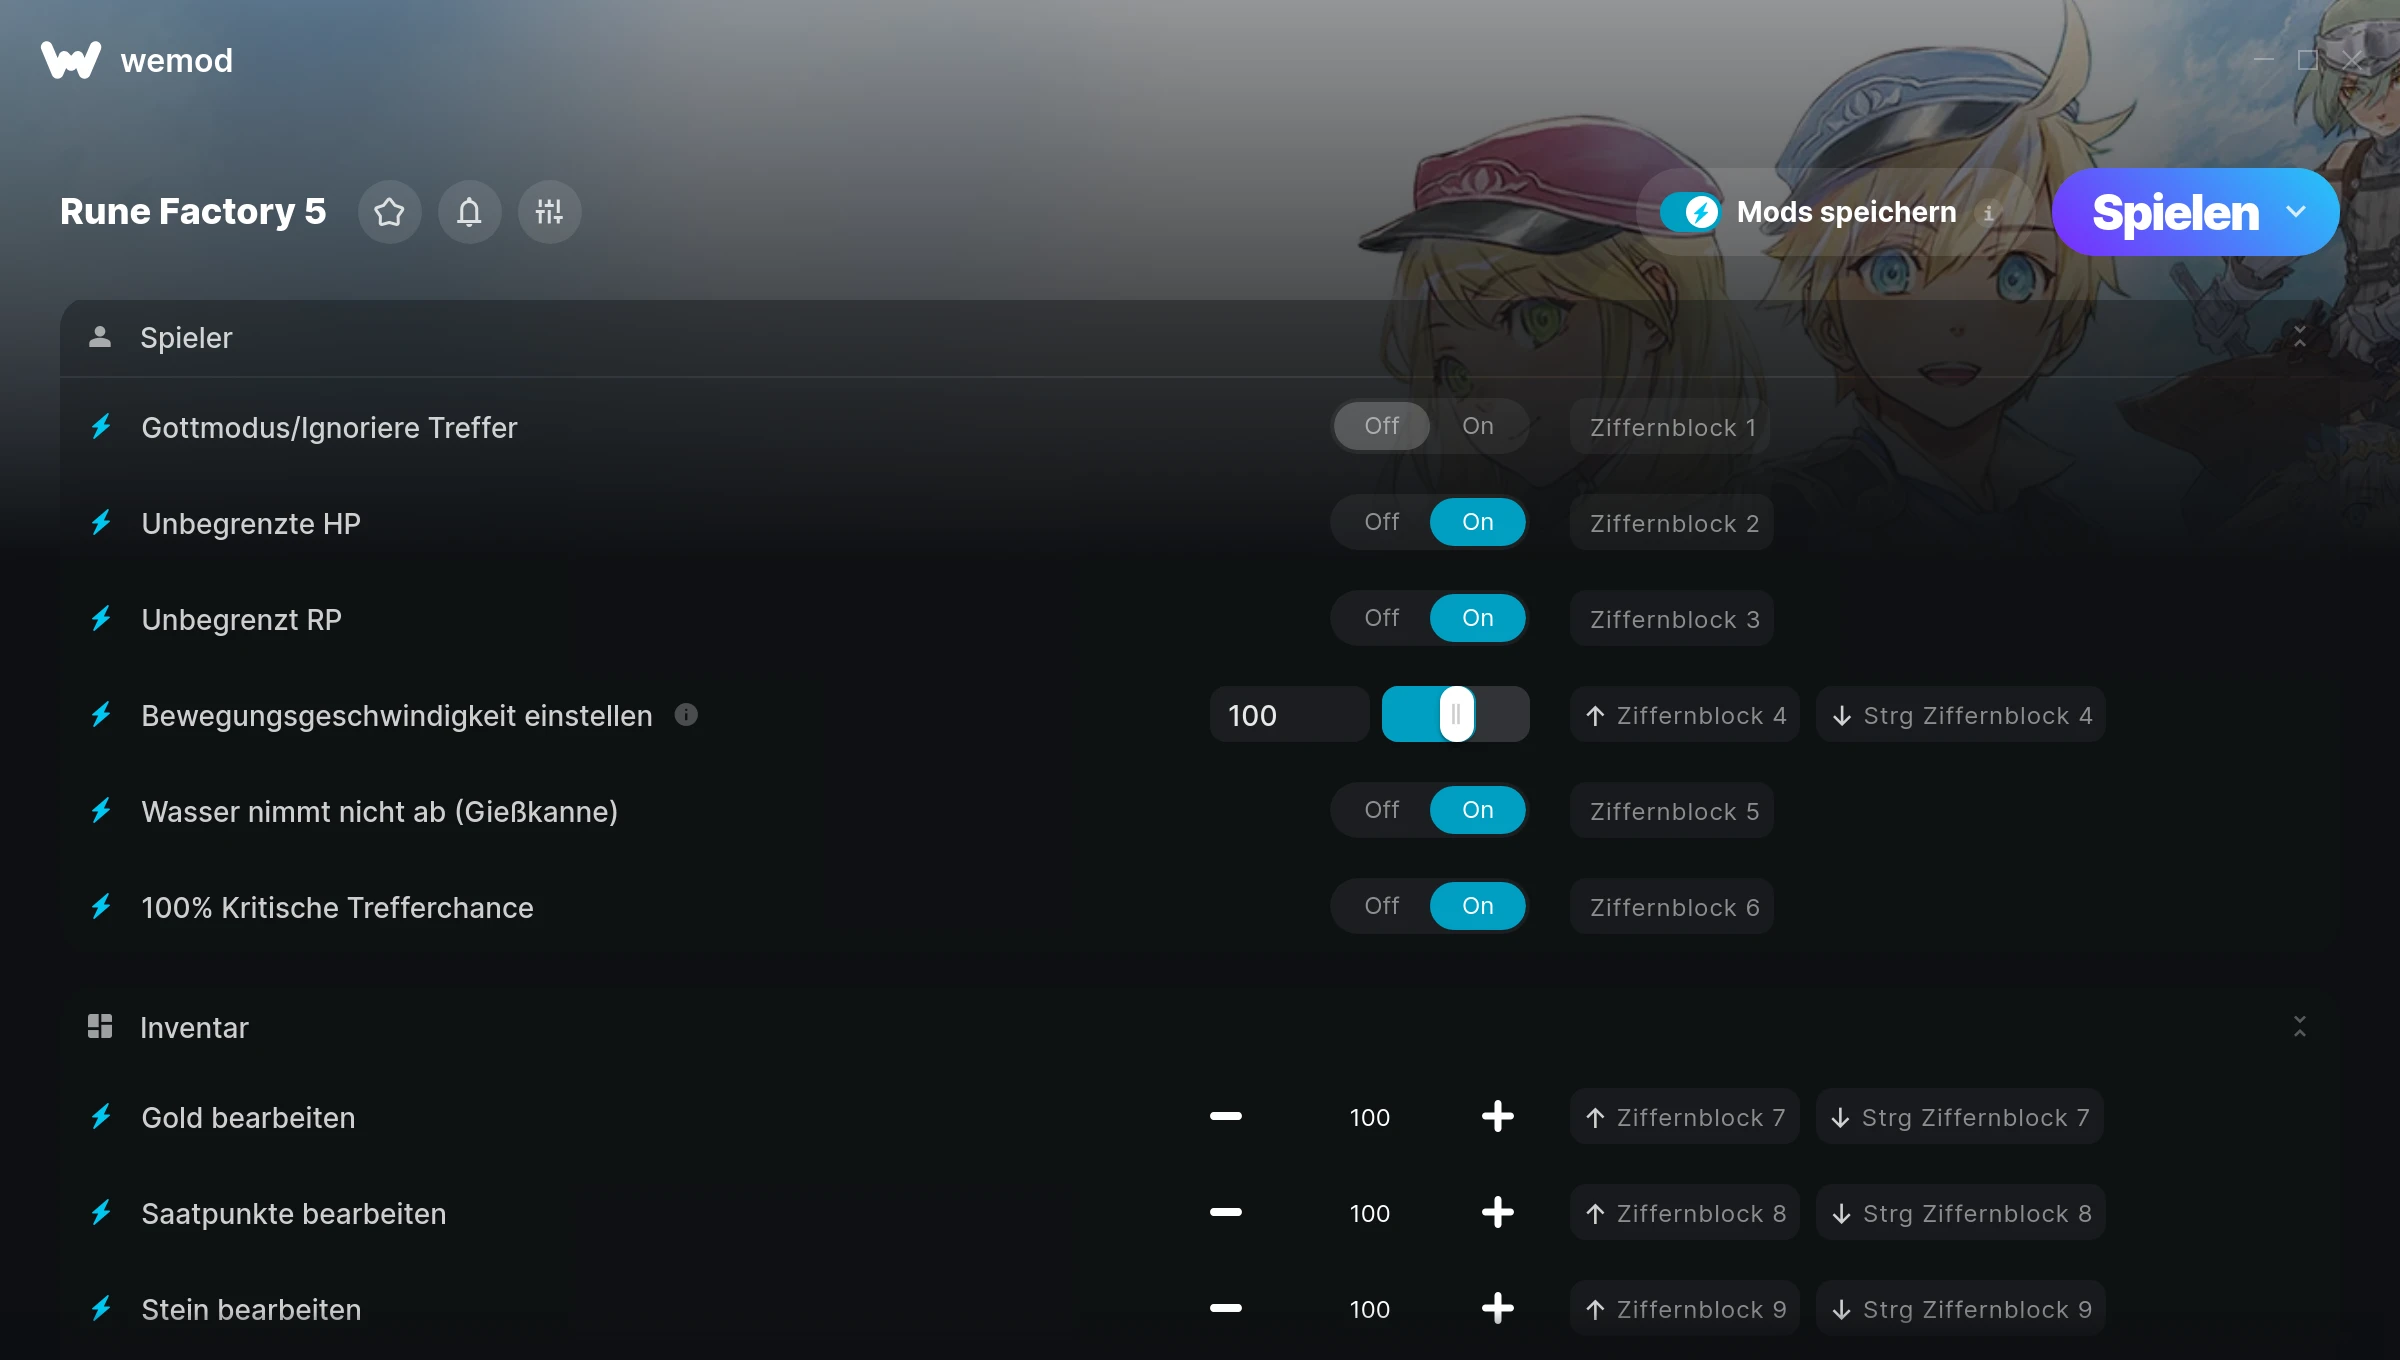Open the Spielen dropdown arrow
The width and height of the screenshot is (2400, 1360).
click(2296, 212)
